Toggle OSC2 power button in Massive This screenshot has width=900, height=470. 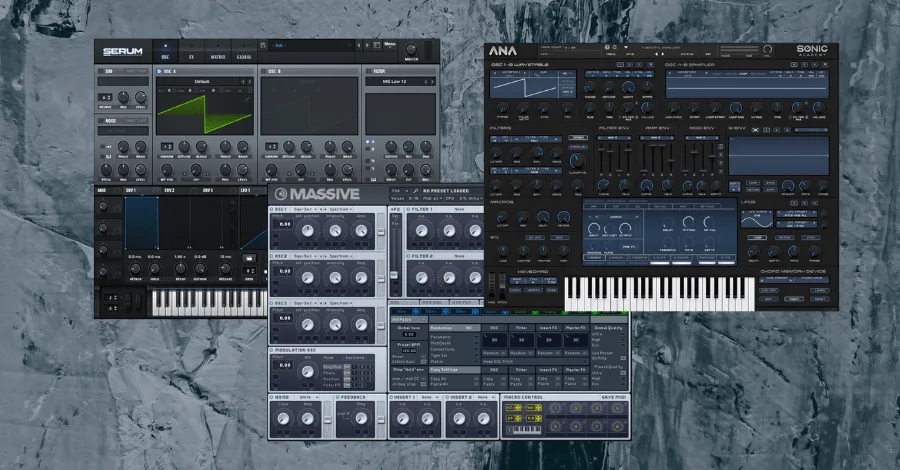[272, 257]
